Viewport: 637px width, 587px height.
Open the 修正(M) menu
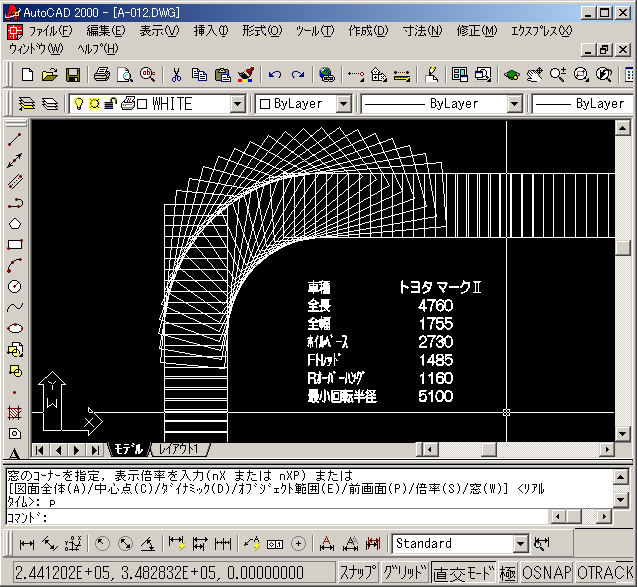click(477, 31)
